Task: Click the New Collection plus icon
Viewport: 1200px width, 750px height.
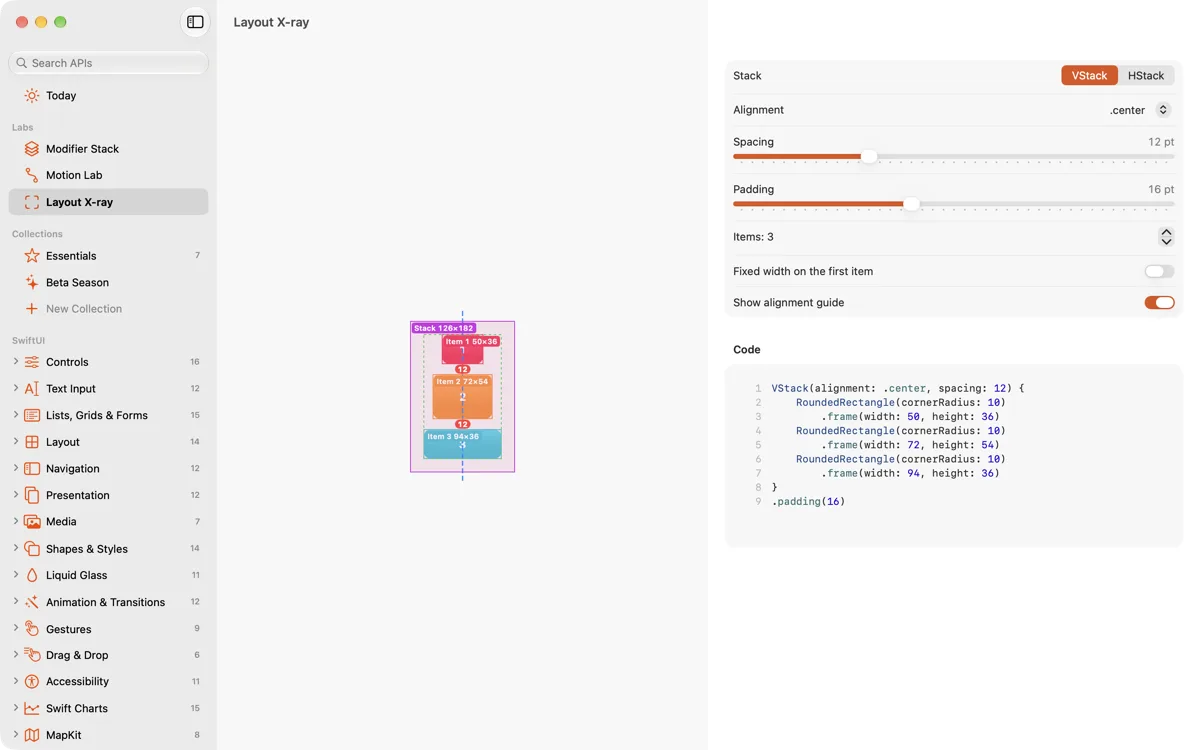Action: pos(32,309)
